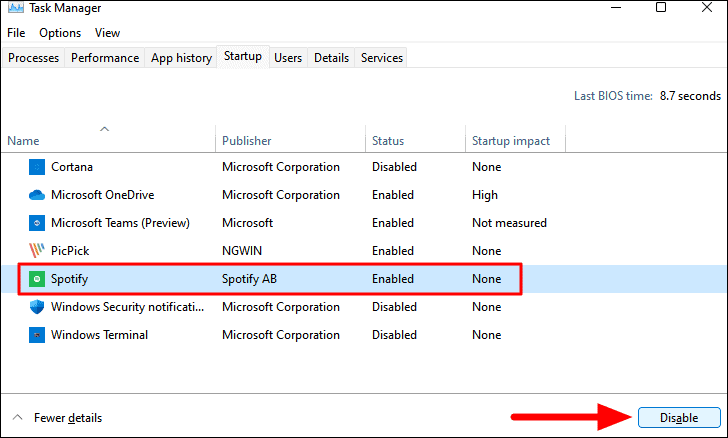
Task: Switch to the Processes tab
Action: 33,58
